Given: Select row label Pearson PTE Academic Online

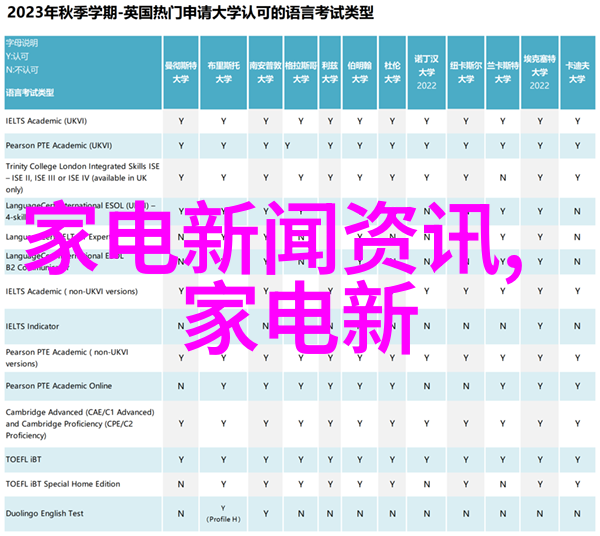Looking at the screenshot, I should (59, 386).
